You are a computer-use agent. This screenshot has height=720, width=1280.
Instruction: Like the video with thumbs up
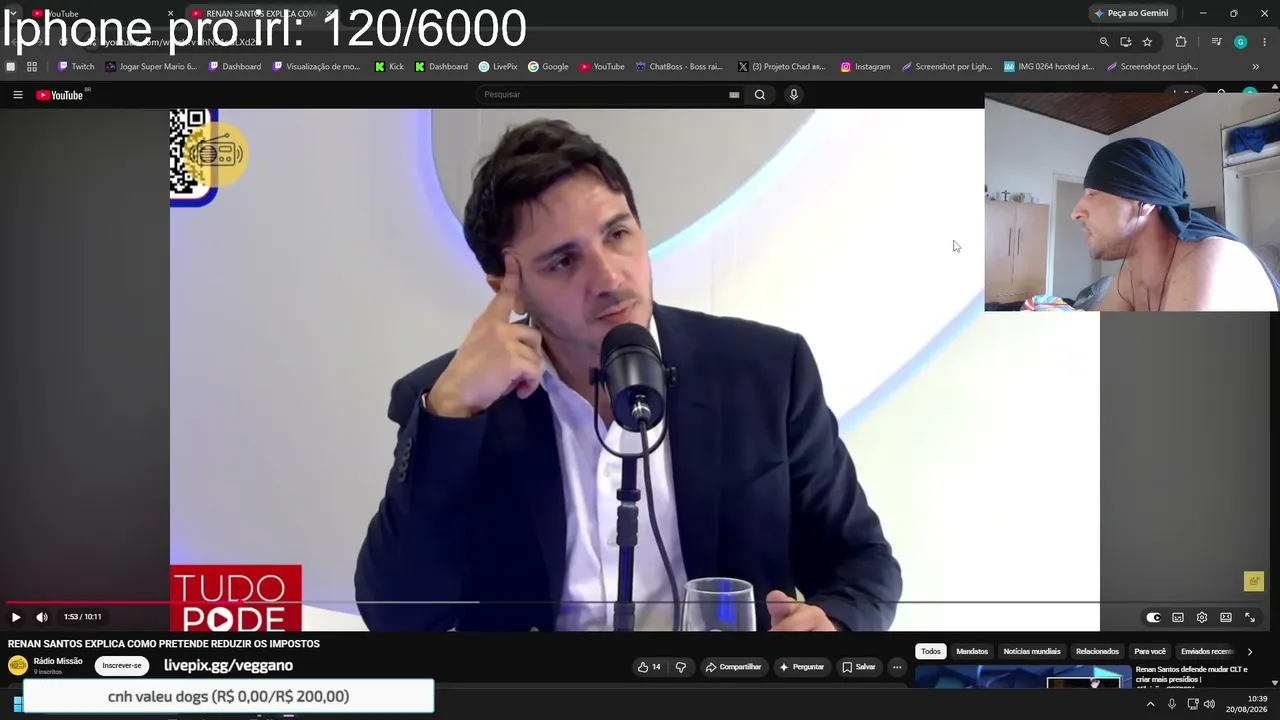[649, 667]
